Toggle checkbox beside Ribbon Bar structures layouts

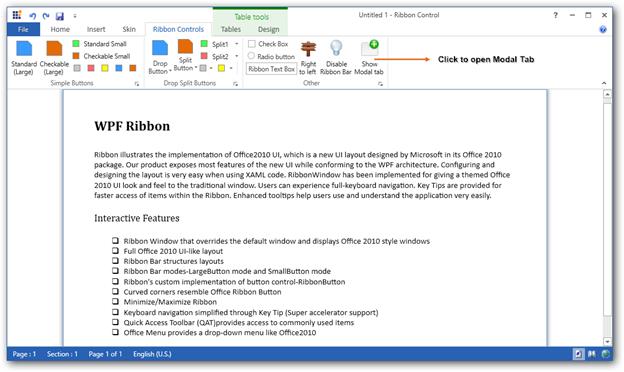pos(115,261)
